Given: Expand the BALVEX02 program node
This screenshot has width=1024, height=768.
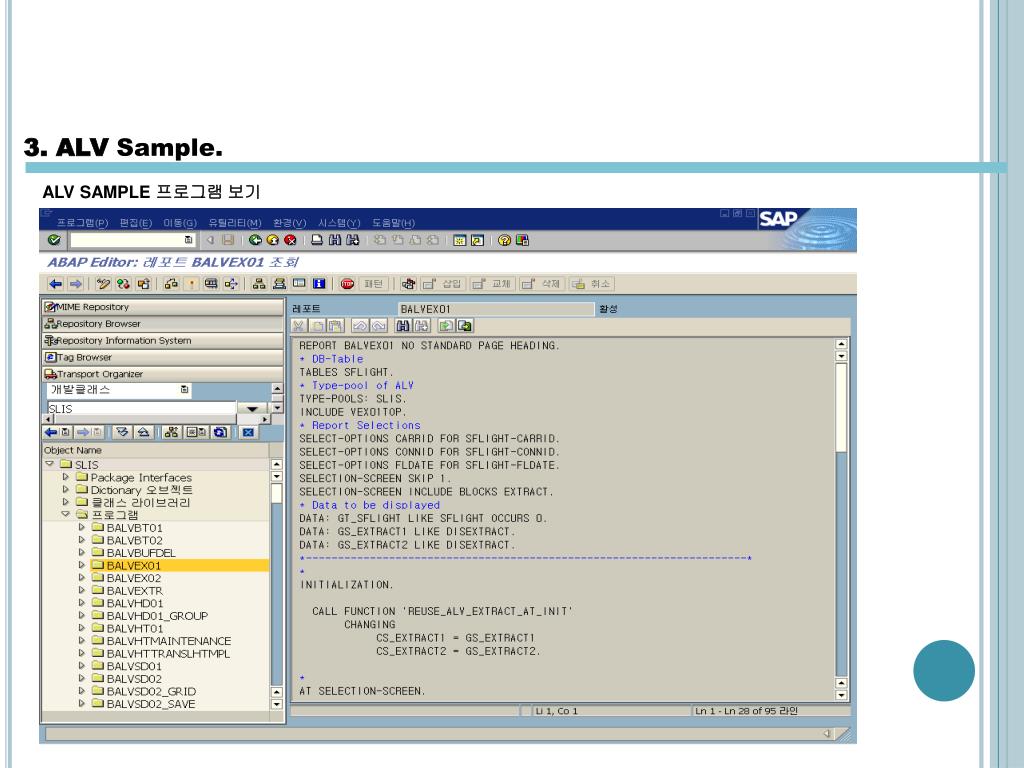Looking at the screenshot, I should pyautogui.click(x=82, y=577).
